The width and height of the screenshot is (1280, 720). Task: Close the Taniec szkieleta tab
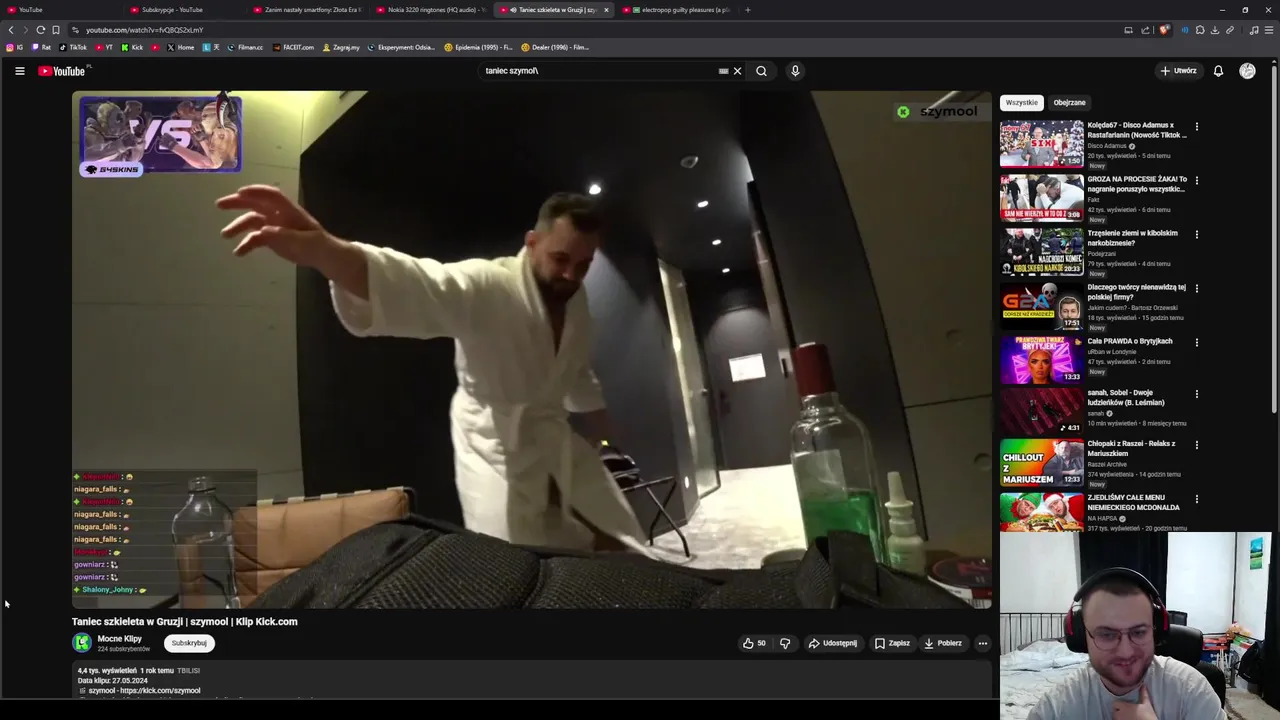[x=606, y=10]
